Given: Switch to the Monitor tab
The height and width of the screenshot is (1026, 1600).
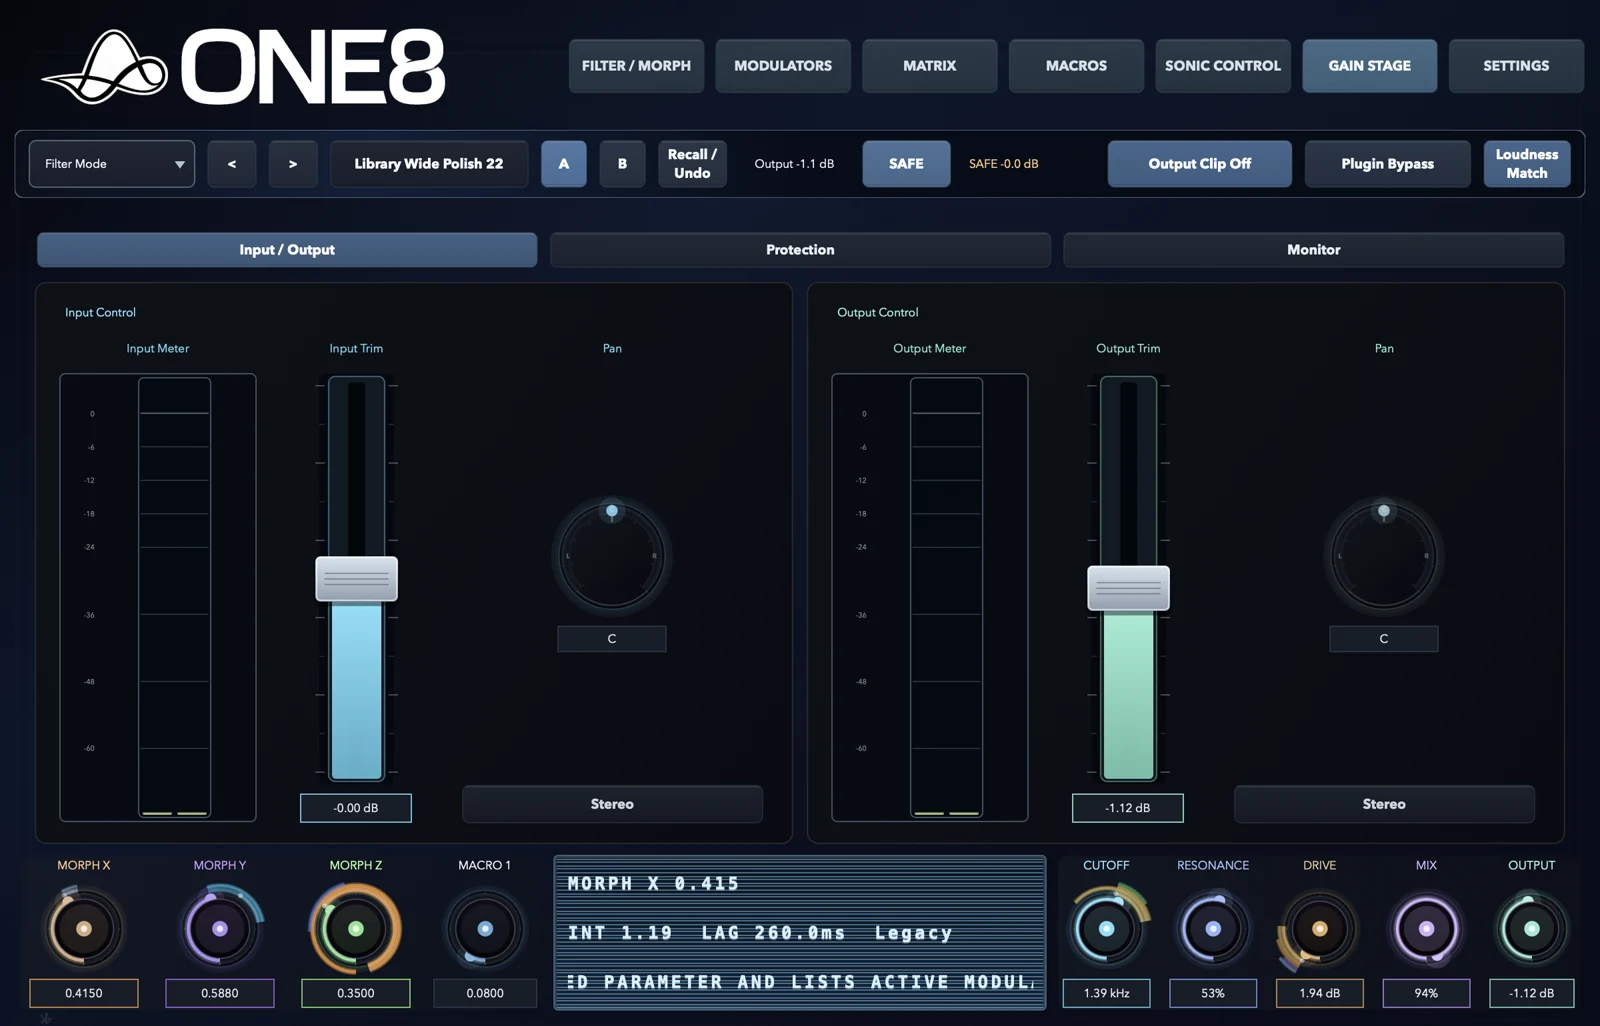Looking at the screenshot, I should (1314, 250).
